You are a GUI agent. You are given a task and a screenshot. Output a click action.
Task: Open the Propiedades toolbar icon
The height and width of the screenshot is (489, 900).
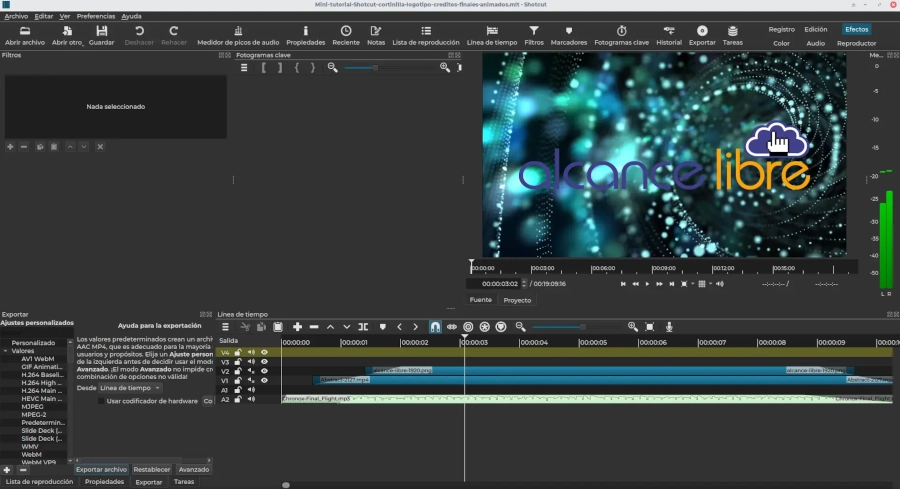pos(305,30)
